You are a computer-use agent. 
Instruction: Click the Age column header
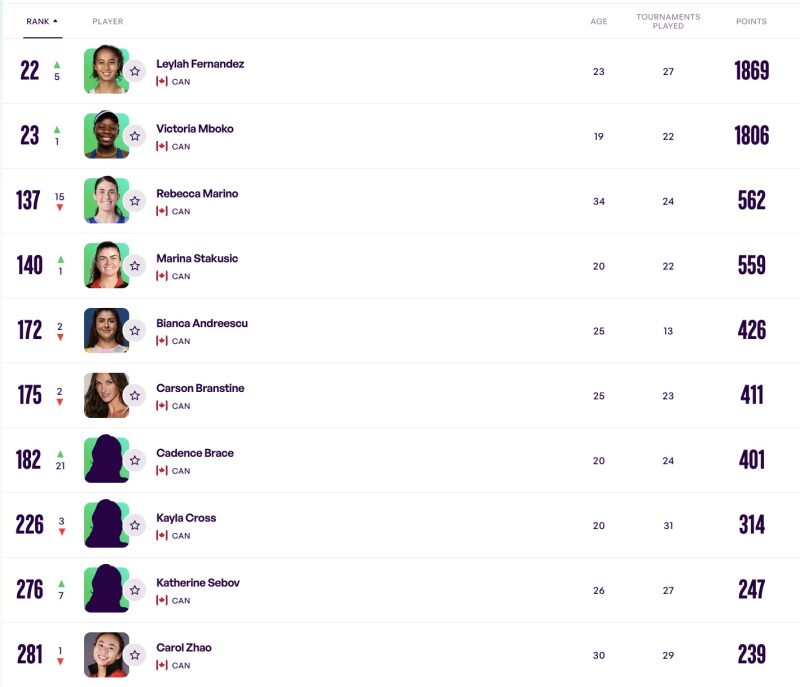(599, 21)
